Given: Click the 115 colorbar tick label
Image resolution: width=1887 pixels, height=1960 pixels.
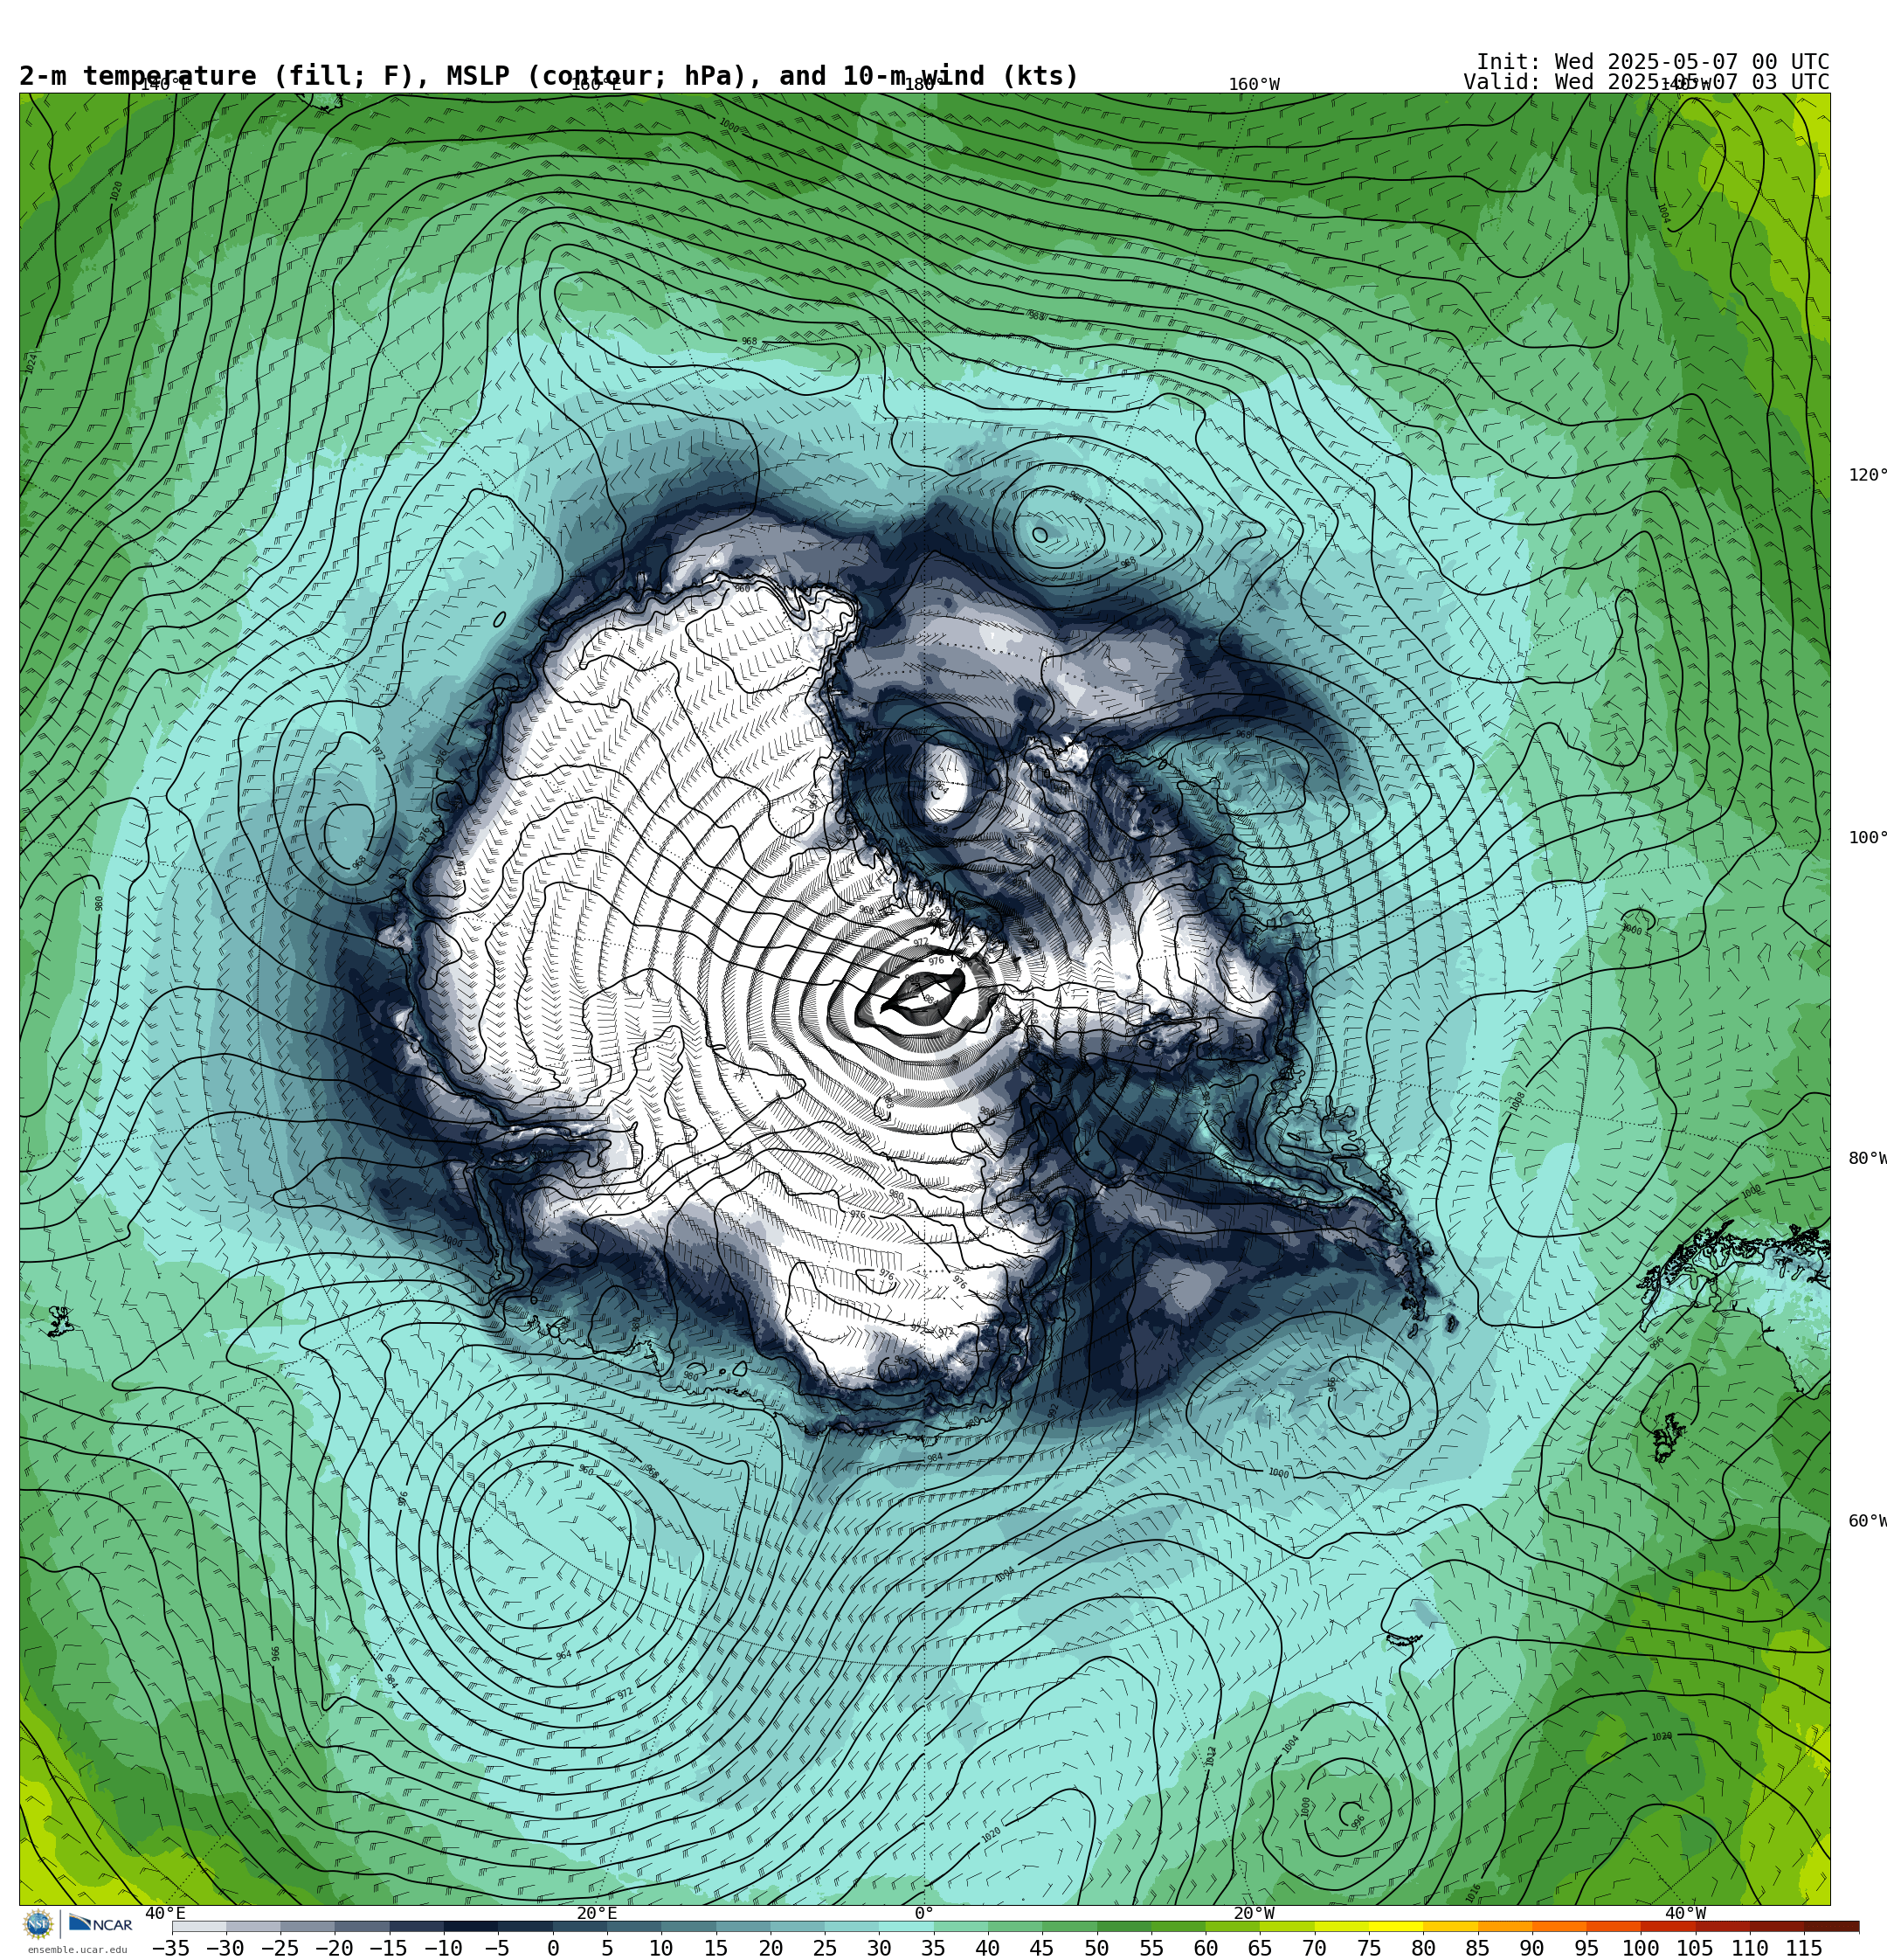Looking at the screenshot, I should tap(1804, 1948).
